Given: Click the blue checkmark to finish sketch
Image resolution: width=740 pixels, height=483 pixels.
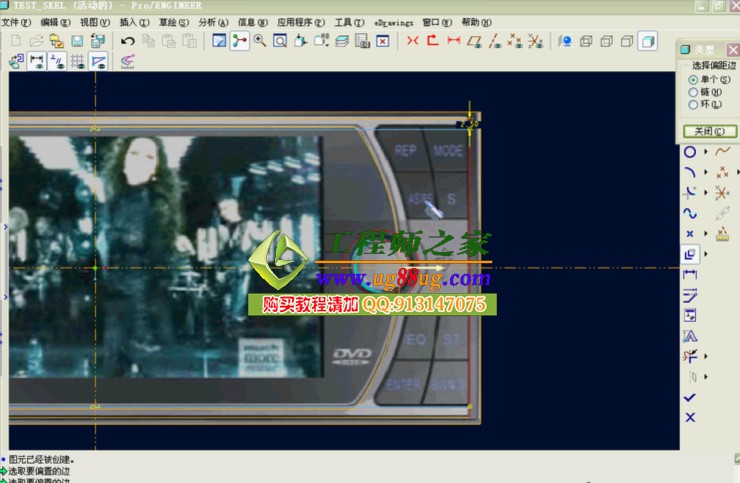Looking at the screenshot, I should click(x=690, y=397).
